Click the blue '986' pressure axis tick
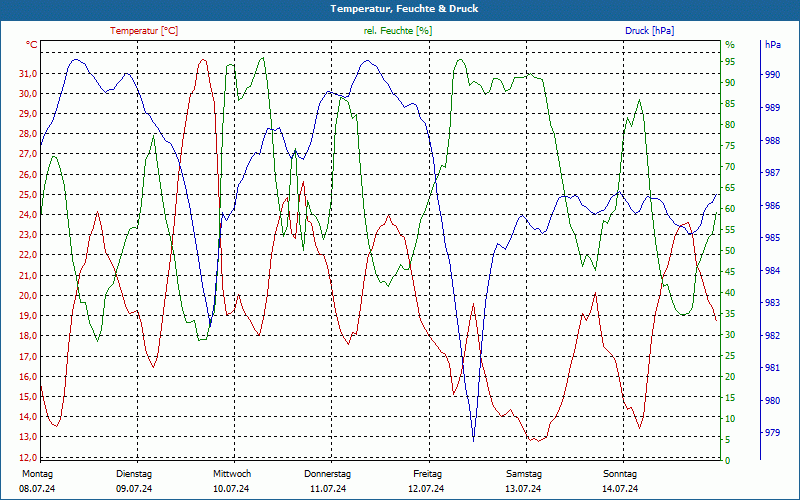800x500 pixels. pos(773,205)
